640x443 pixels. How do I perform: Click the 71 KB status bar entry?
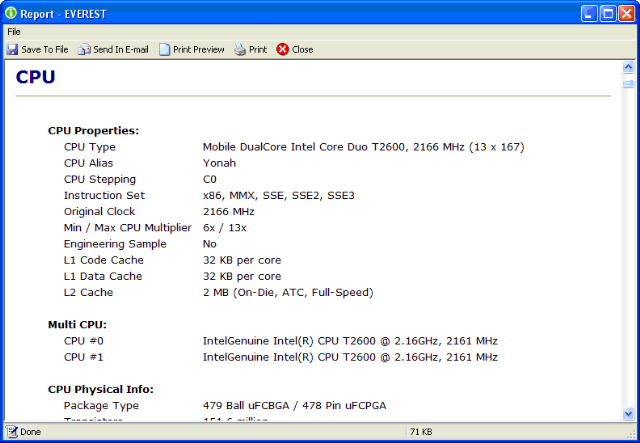click(x=421, y=432)
